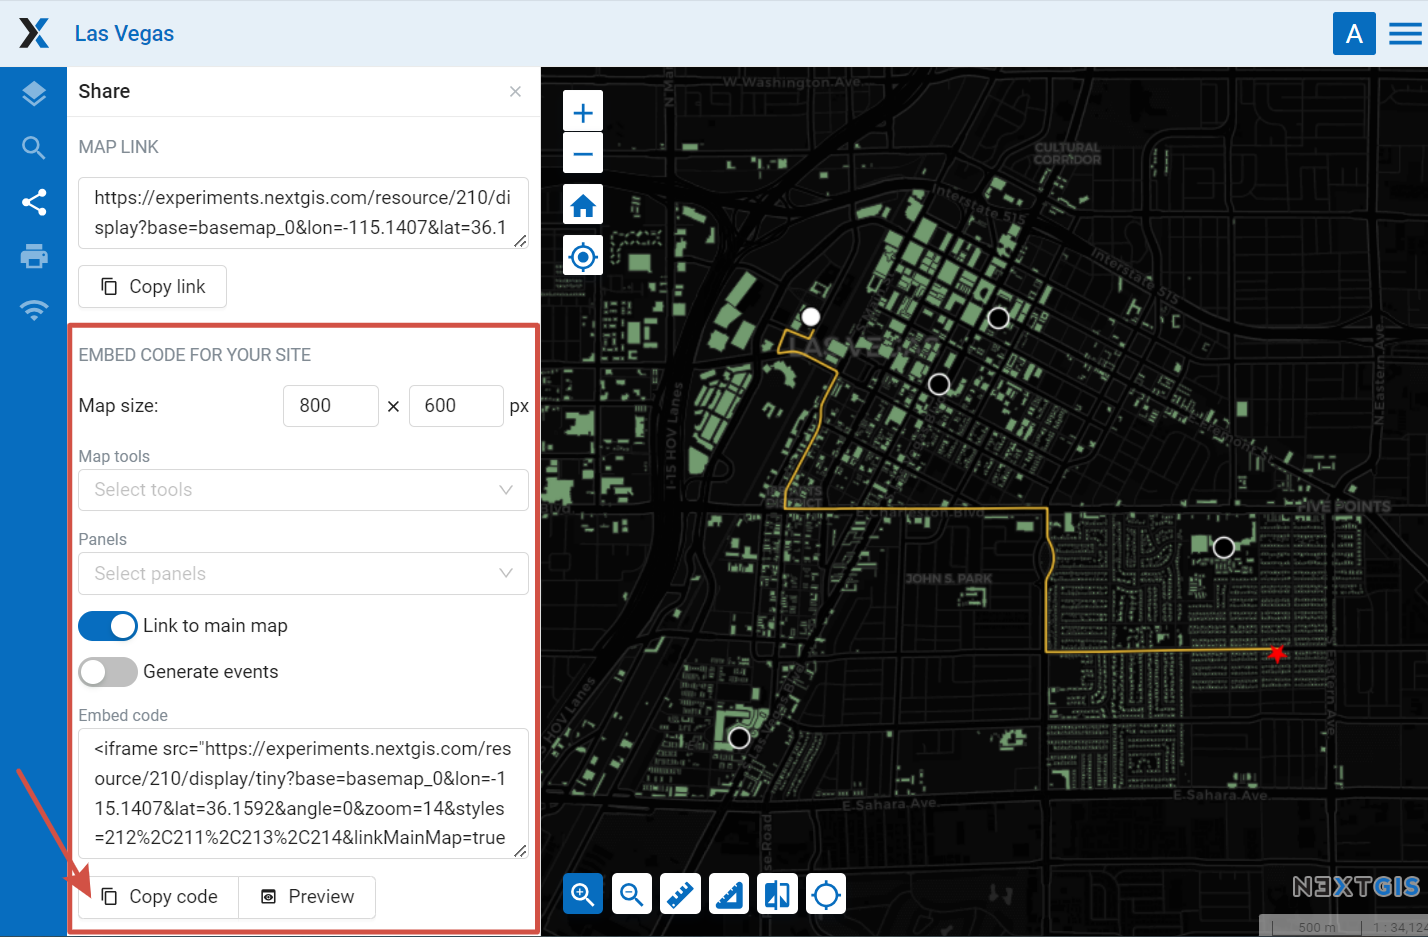This screenshot has height=937, width=1428.
Task: Open the Search panel icon
Action: [34, 148]
